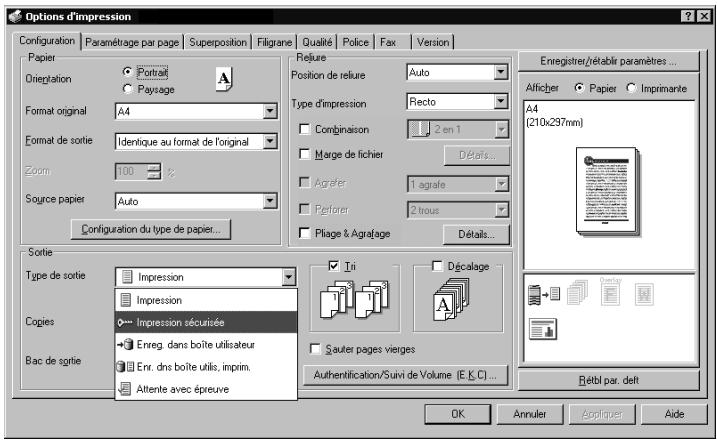Uncheck the Tri checkbox
This screenshot has height=442, width=717.
pyautogui.click(x=334, y=266)
